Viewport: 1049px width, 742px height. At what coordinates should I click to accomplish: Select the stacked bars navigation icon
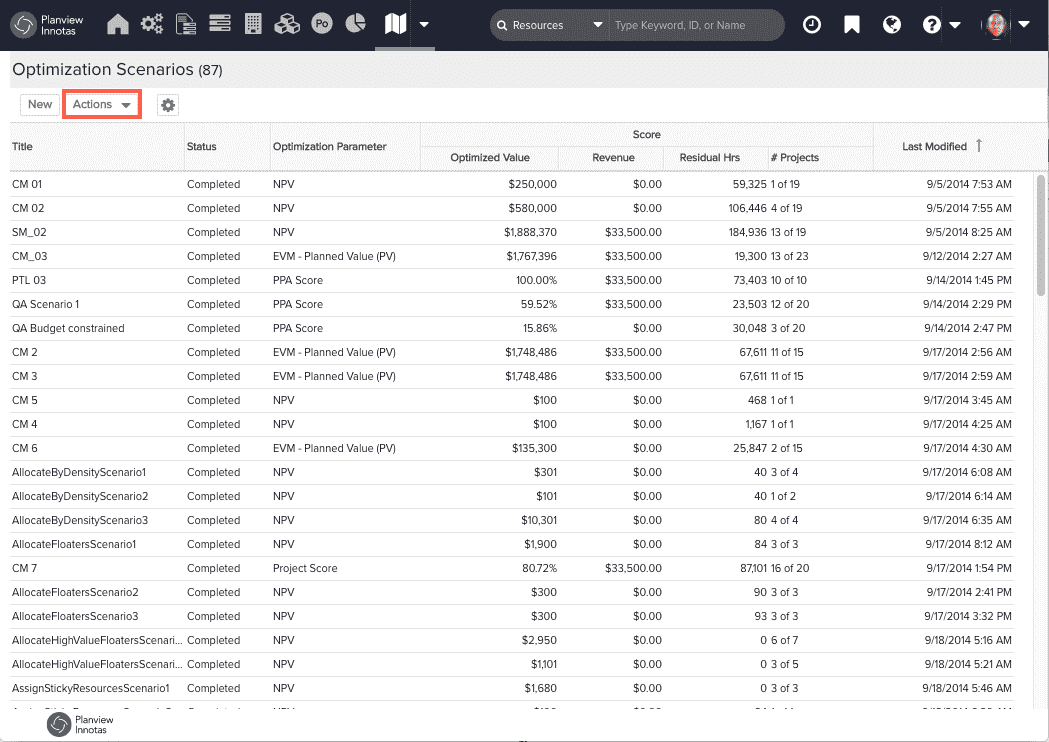click(219, 24)
